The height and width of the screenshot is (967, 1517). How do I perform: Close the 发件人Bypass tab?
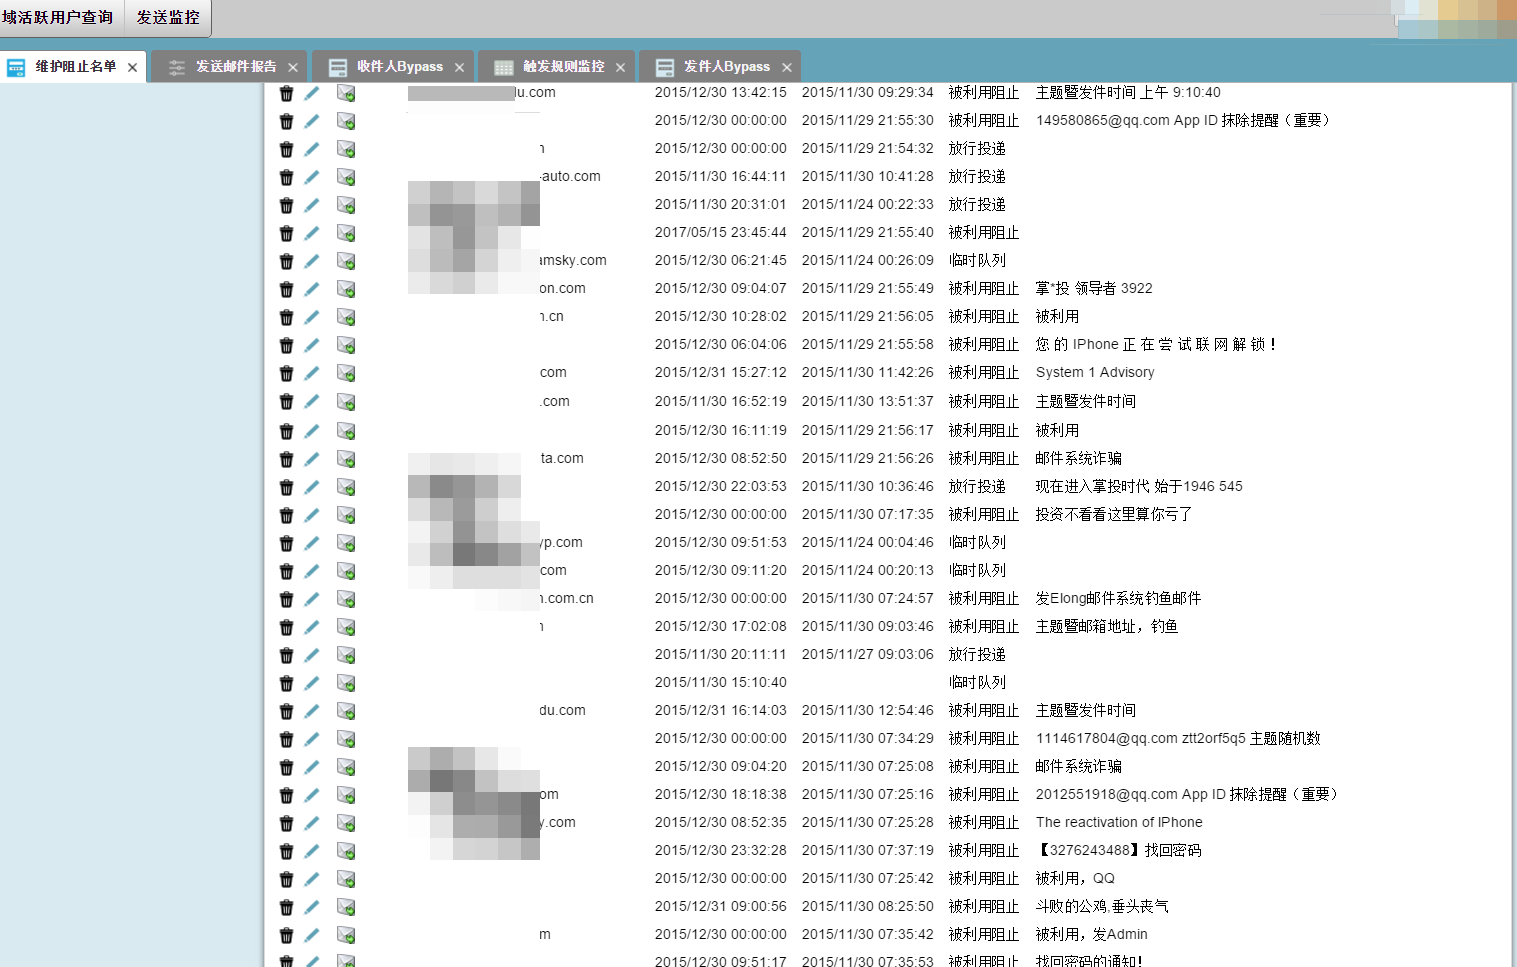(x=787, y=68)
